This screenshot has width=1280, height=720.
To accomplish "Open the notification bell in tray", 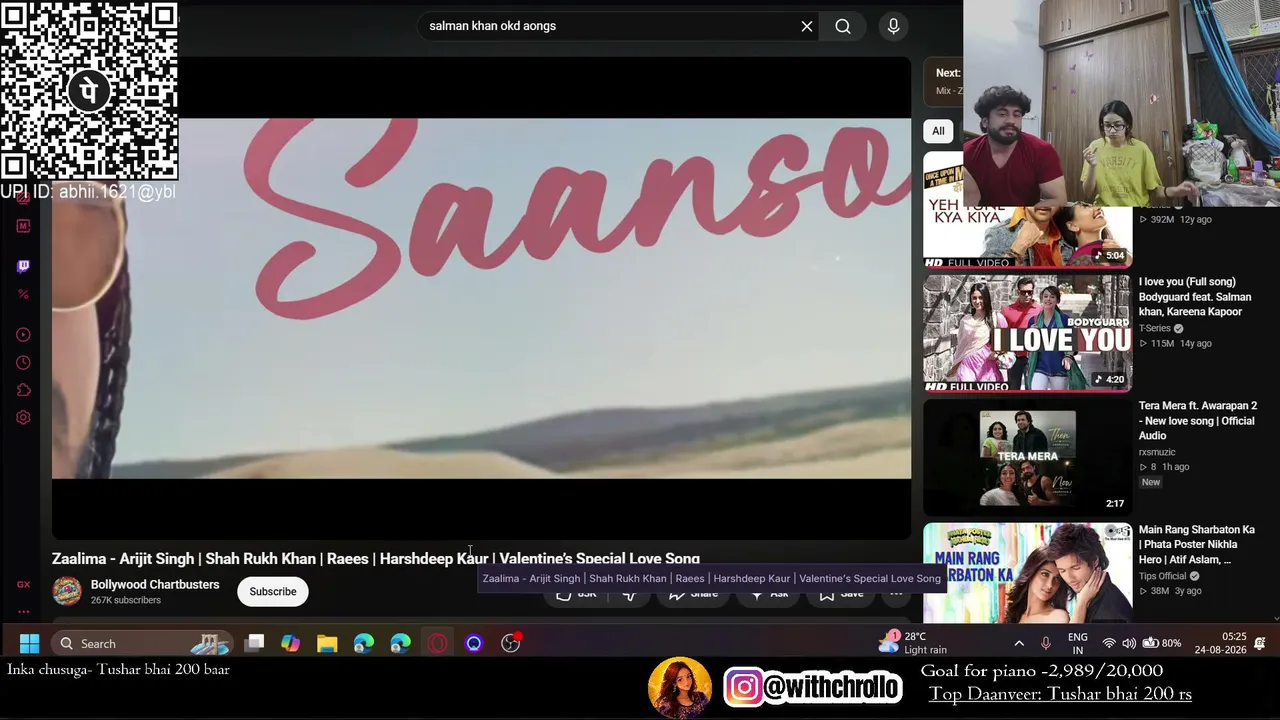I will (x=1260, y=643).
